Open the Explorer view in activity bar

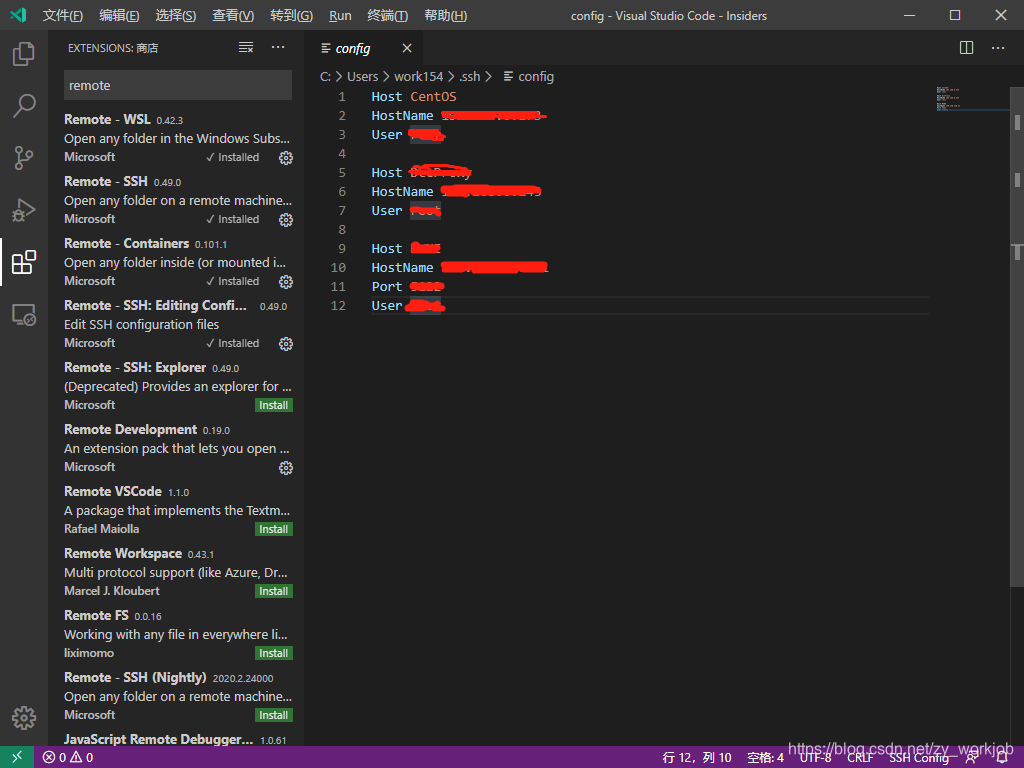[24, 54]
